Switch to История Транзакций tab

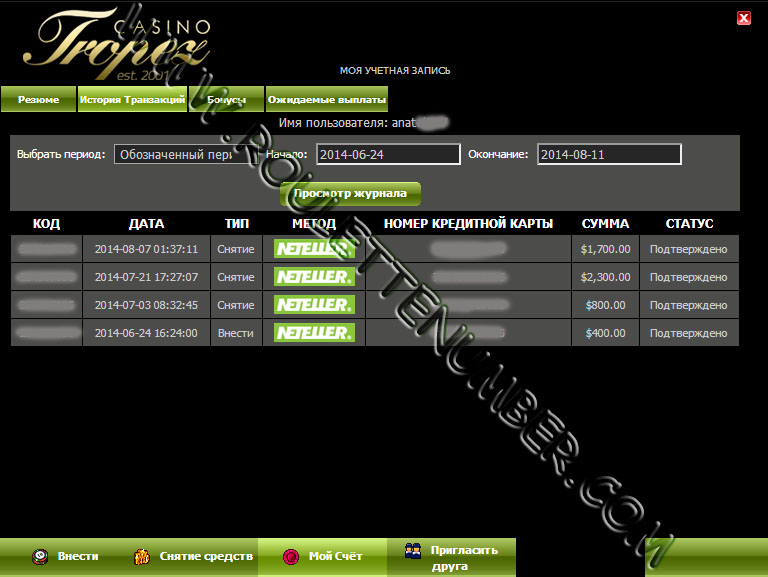(132, 99)
